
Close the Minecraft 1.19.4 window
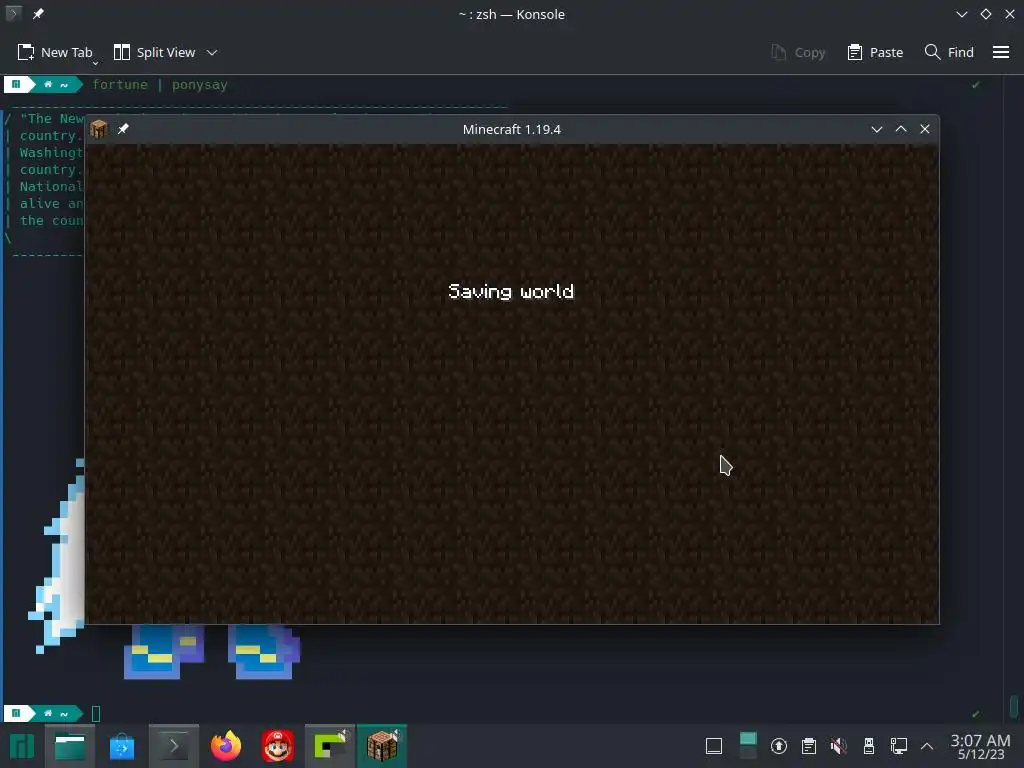click(925, 129)
